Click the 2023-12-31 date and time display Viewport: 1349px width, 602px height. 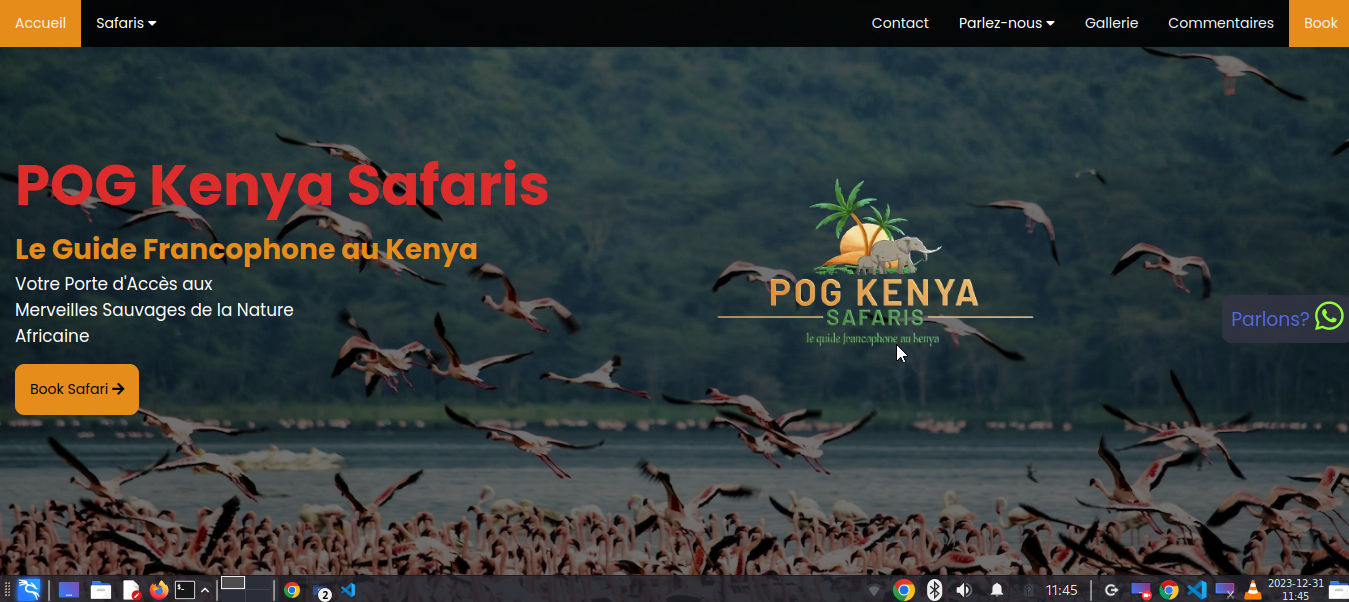pos(1295,590)
